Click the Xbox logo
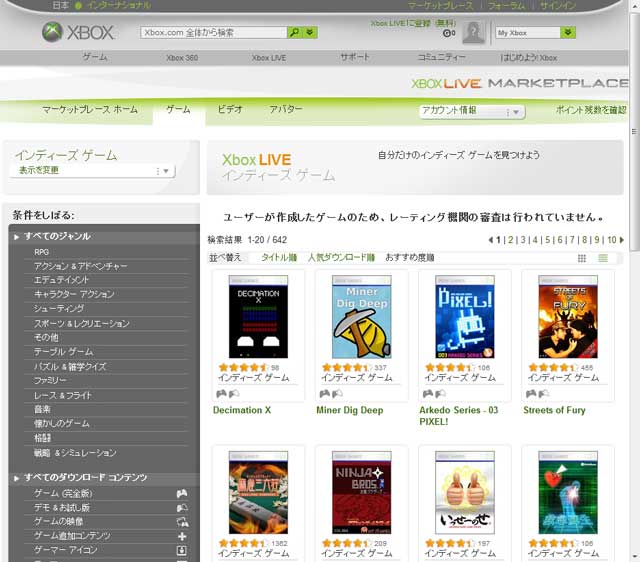 (78, 32)
